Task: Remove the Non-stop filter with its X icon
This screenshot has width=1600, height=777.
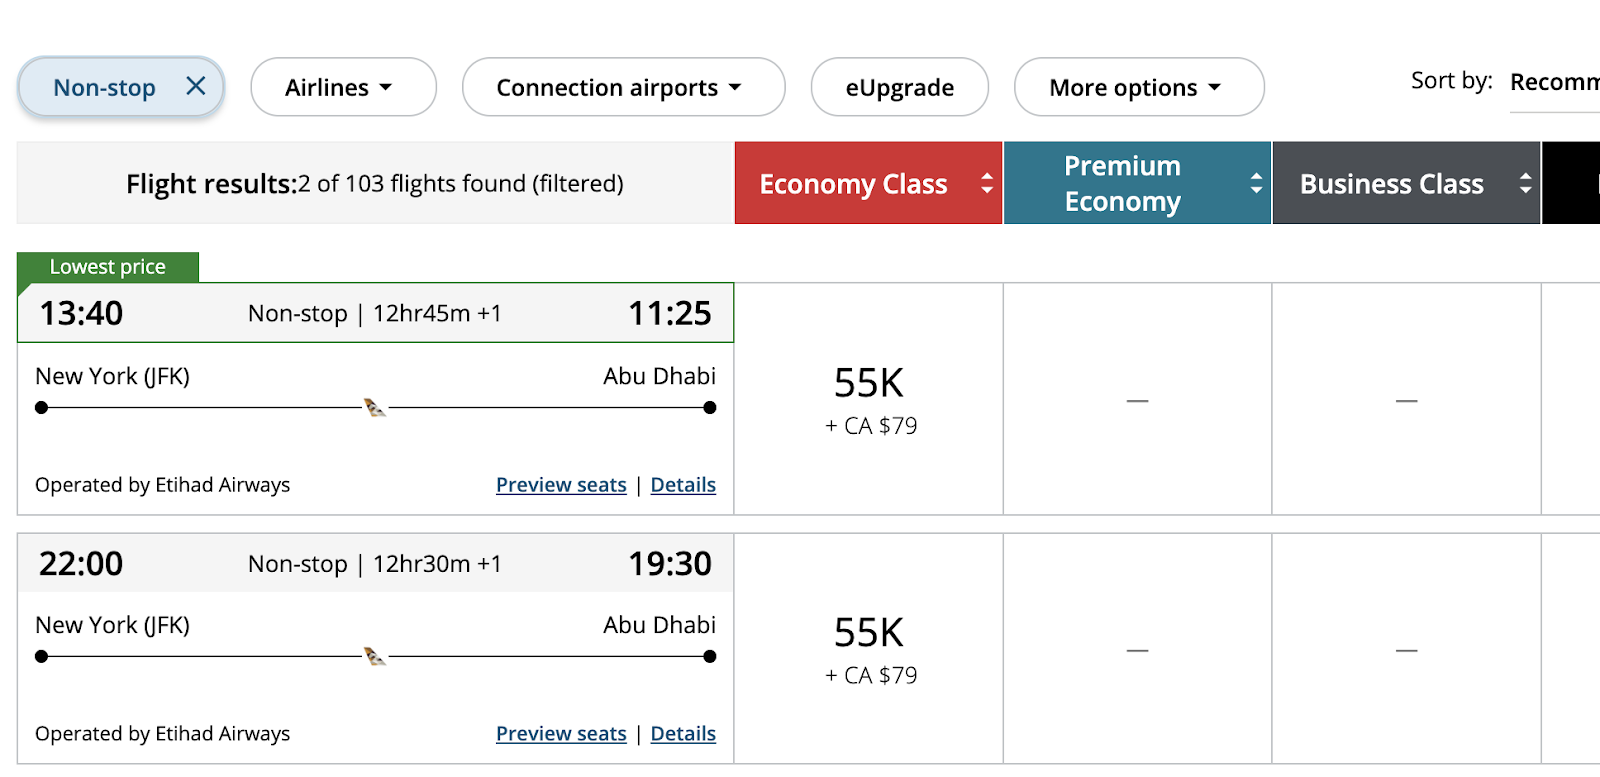Action: (196, 86)
